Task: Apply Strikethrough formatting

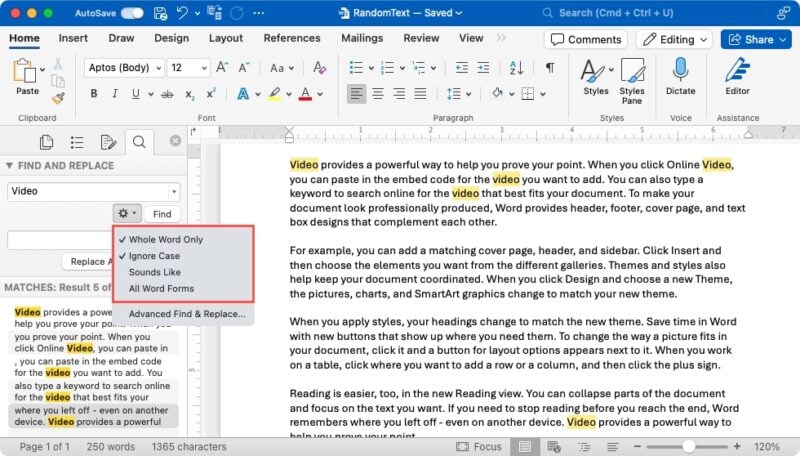Action: [x=167, y=94]
